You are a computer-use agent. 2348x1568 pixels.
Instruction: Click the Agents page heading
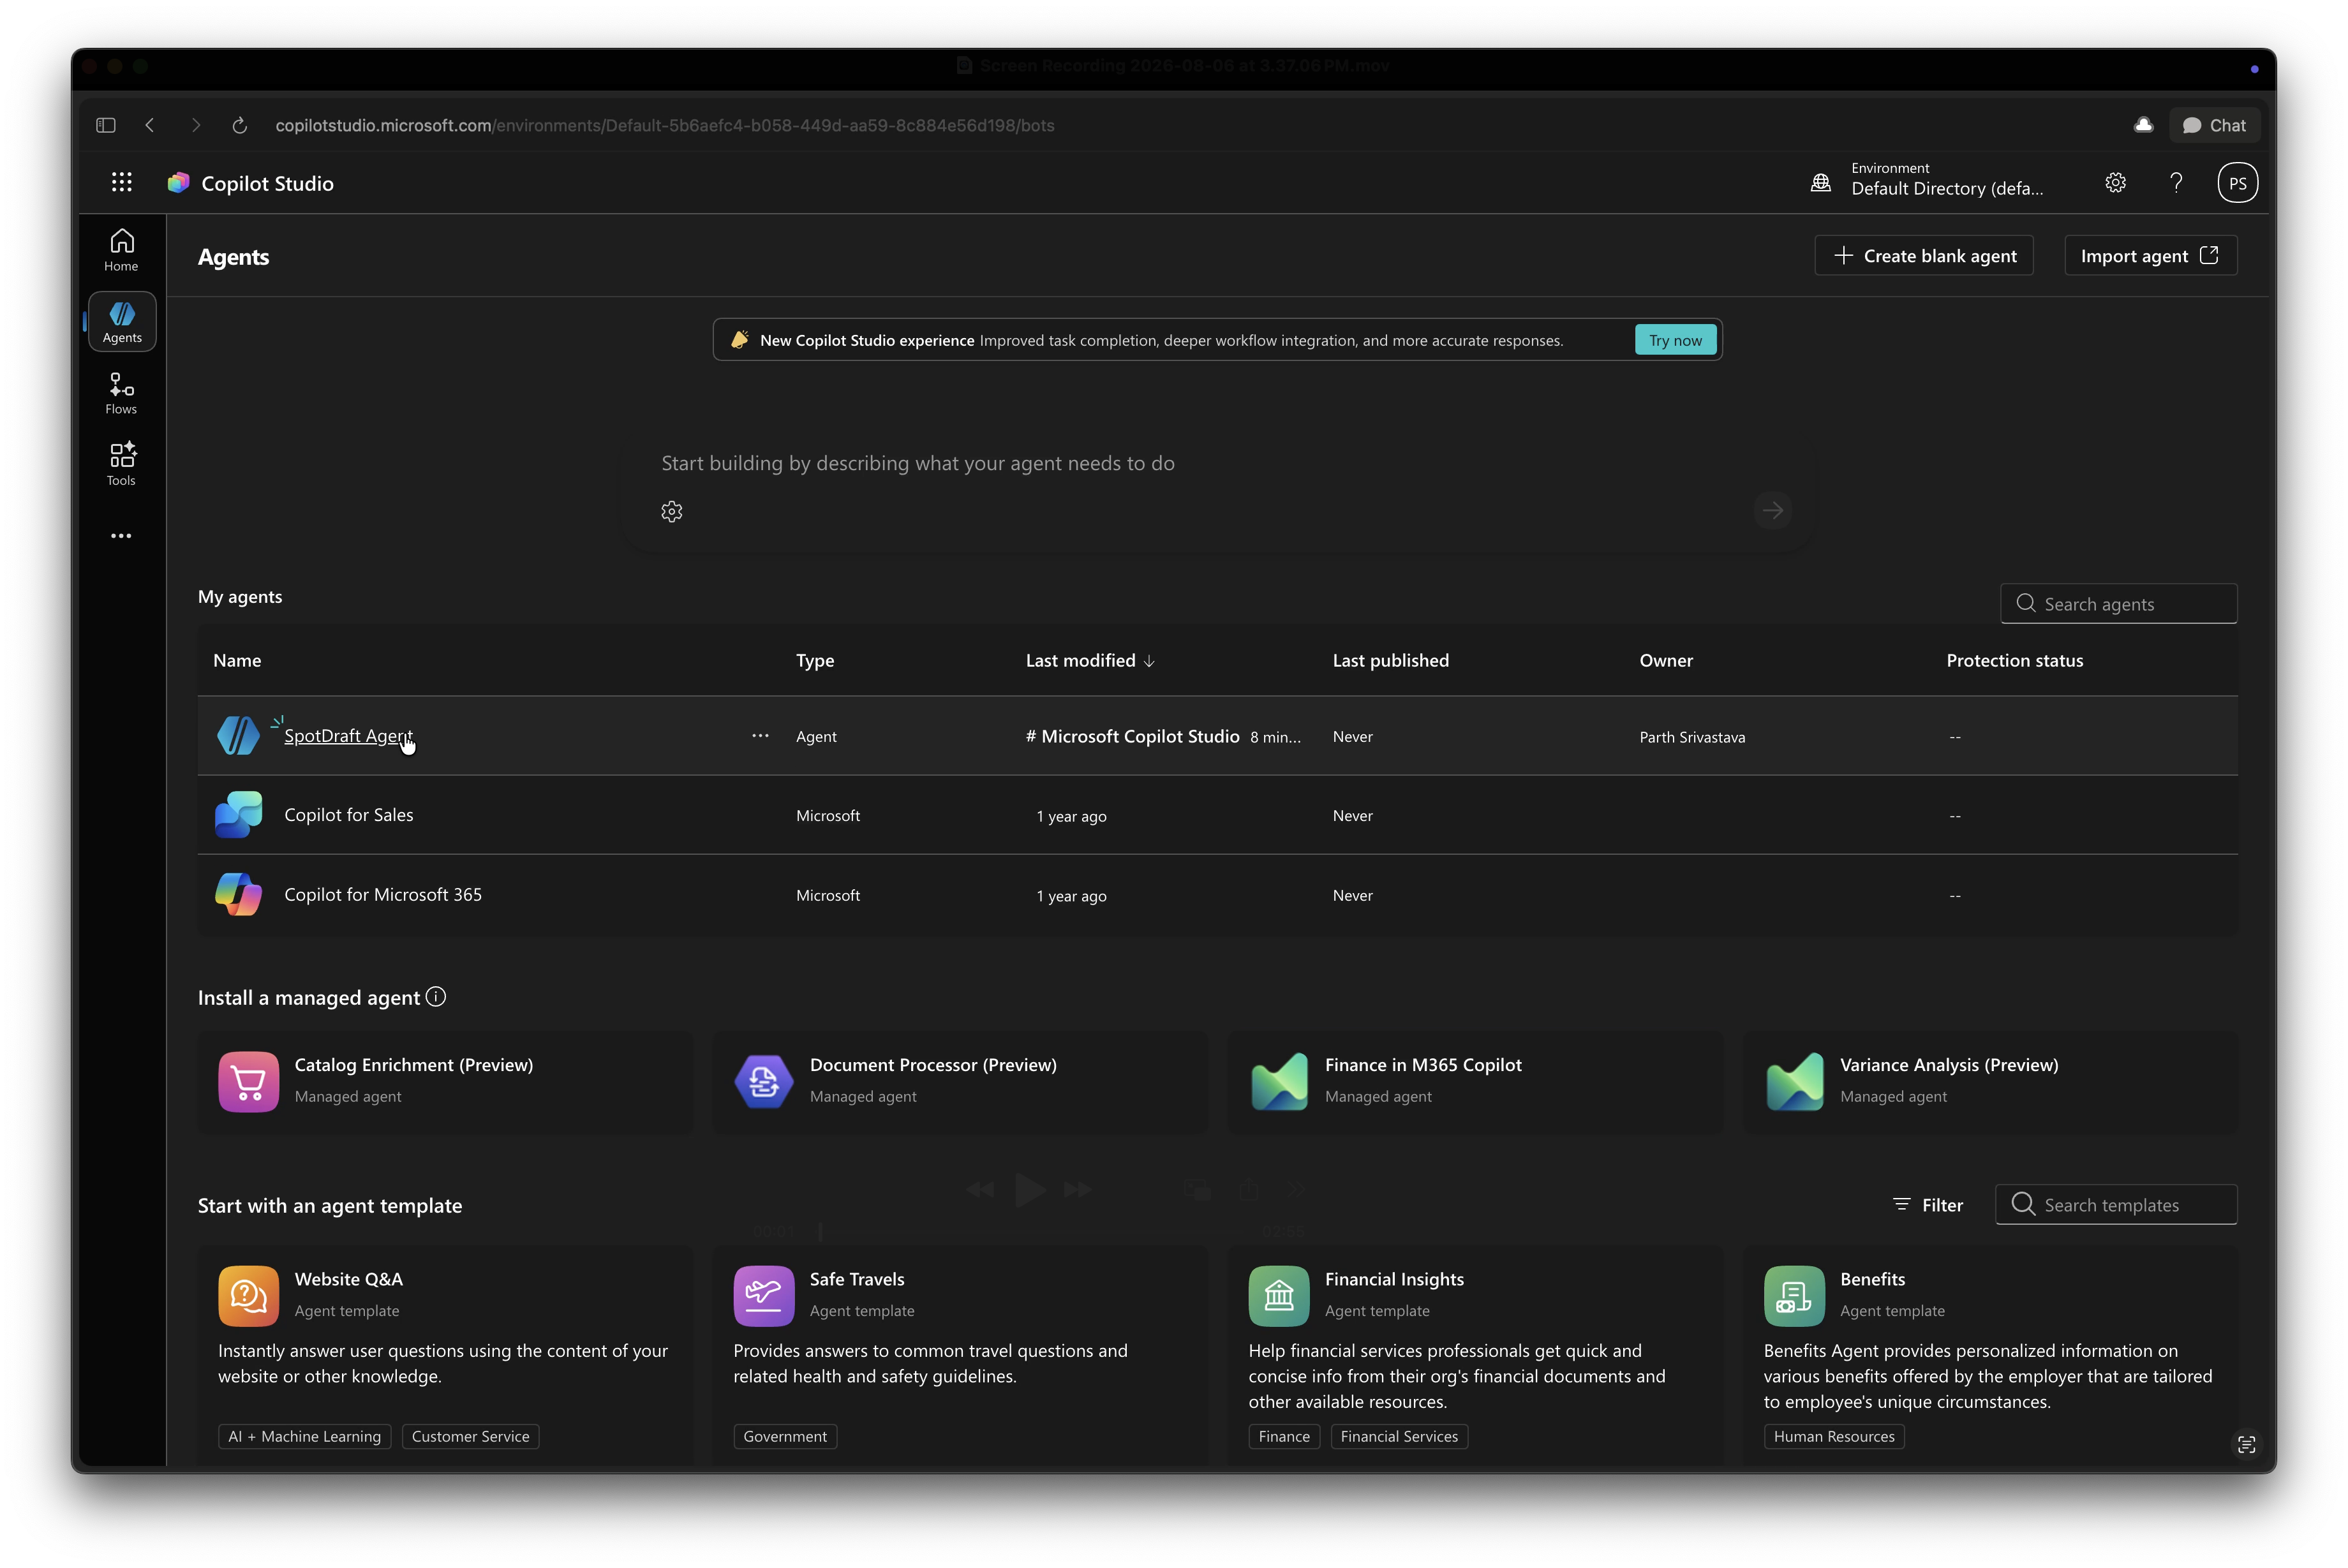pyautogui.click(x=233, y=257)
